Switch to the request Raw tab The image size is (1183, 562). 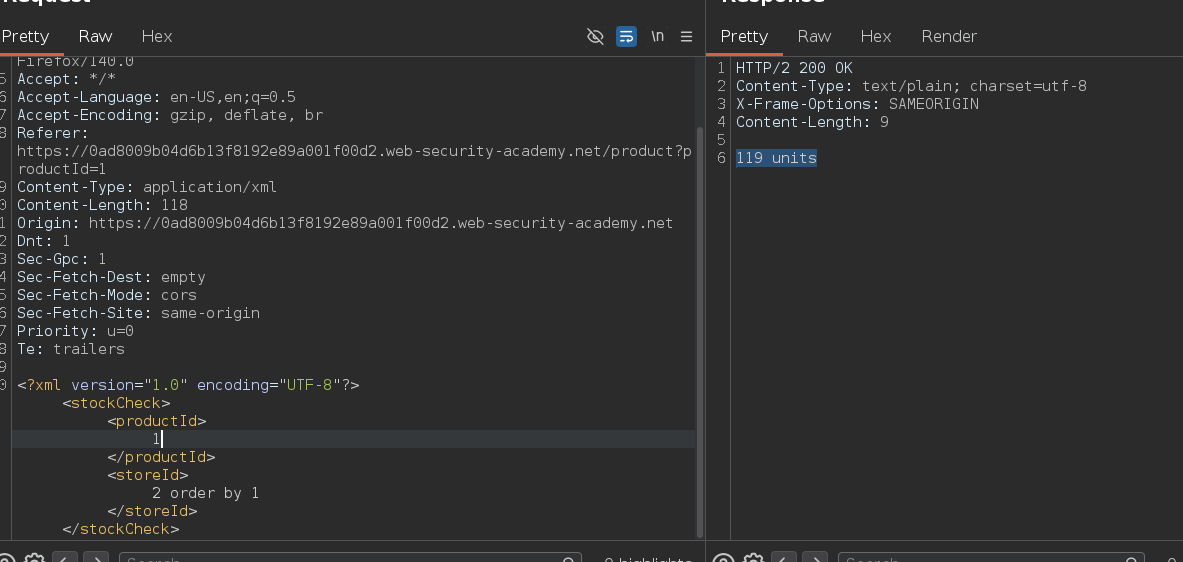point(95,36)
